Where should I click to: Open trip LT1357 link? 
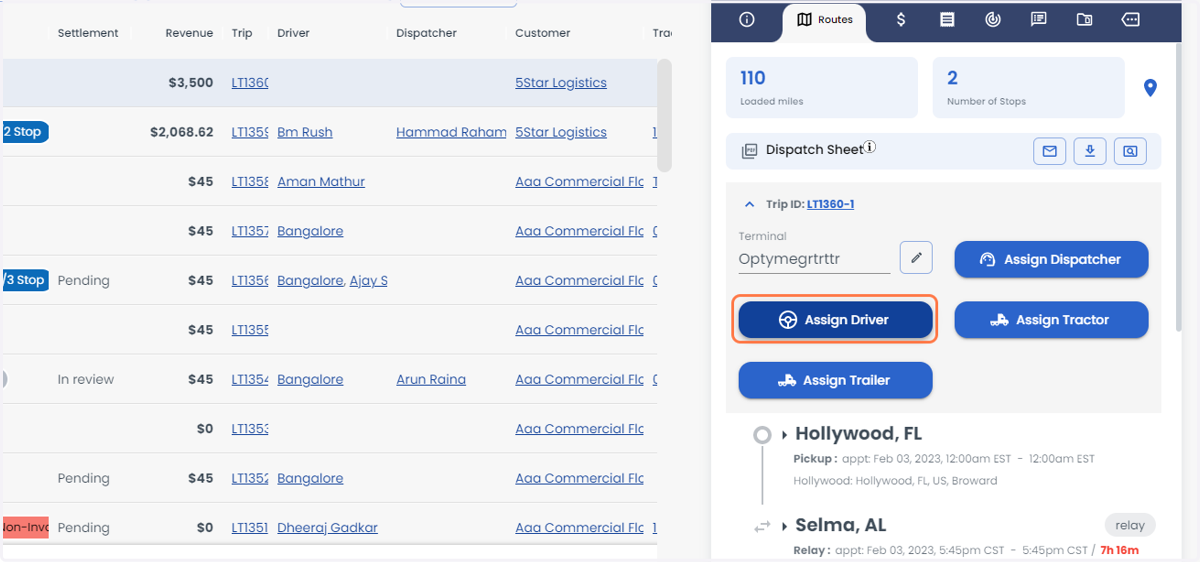[250, 231]
